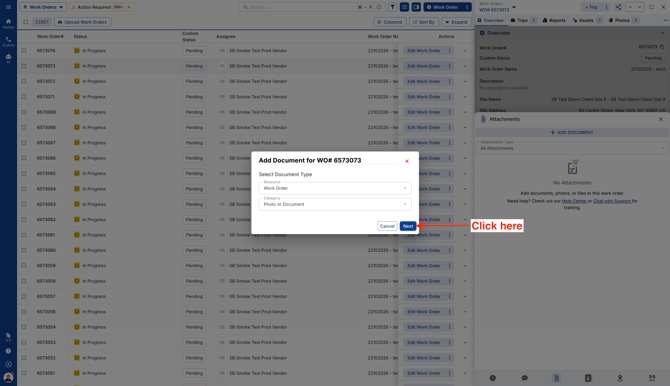Click the filter funnel icon
Image resolution: width=670 pixels, height=386 pixels.
(x=392, y=7)
